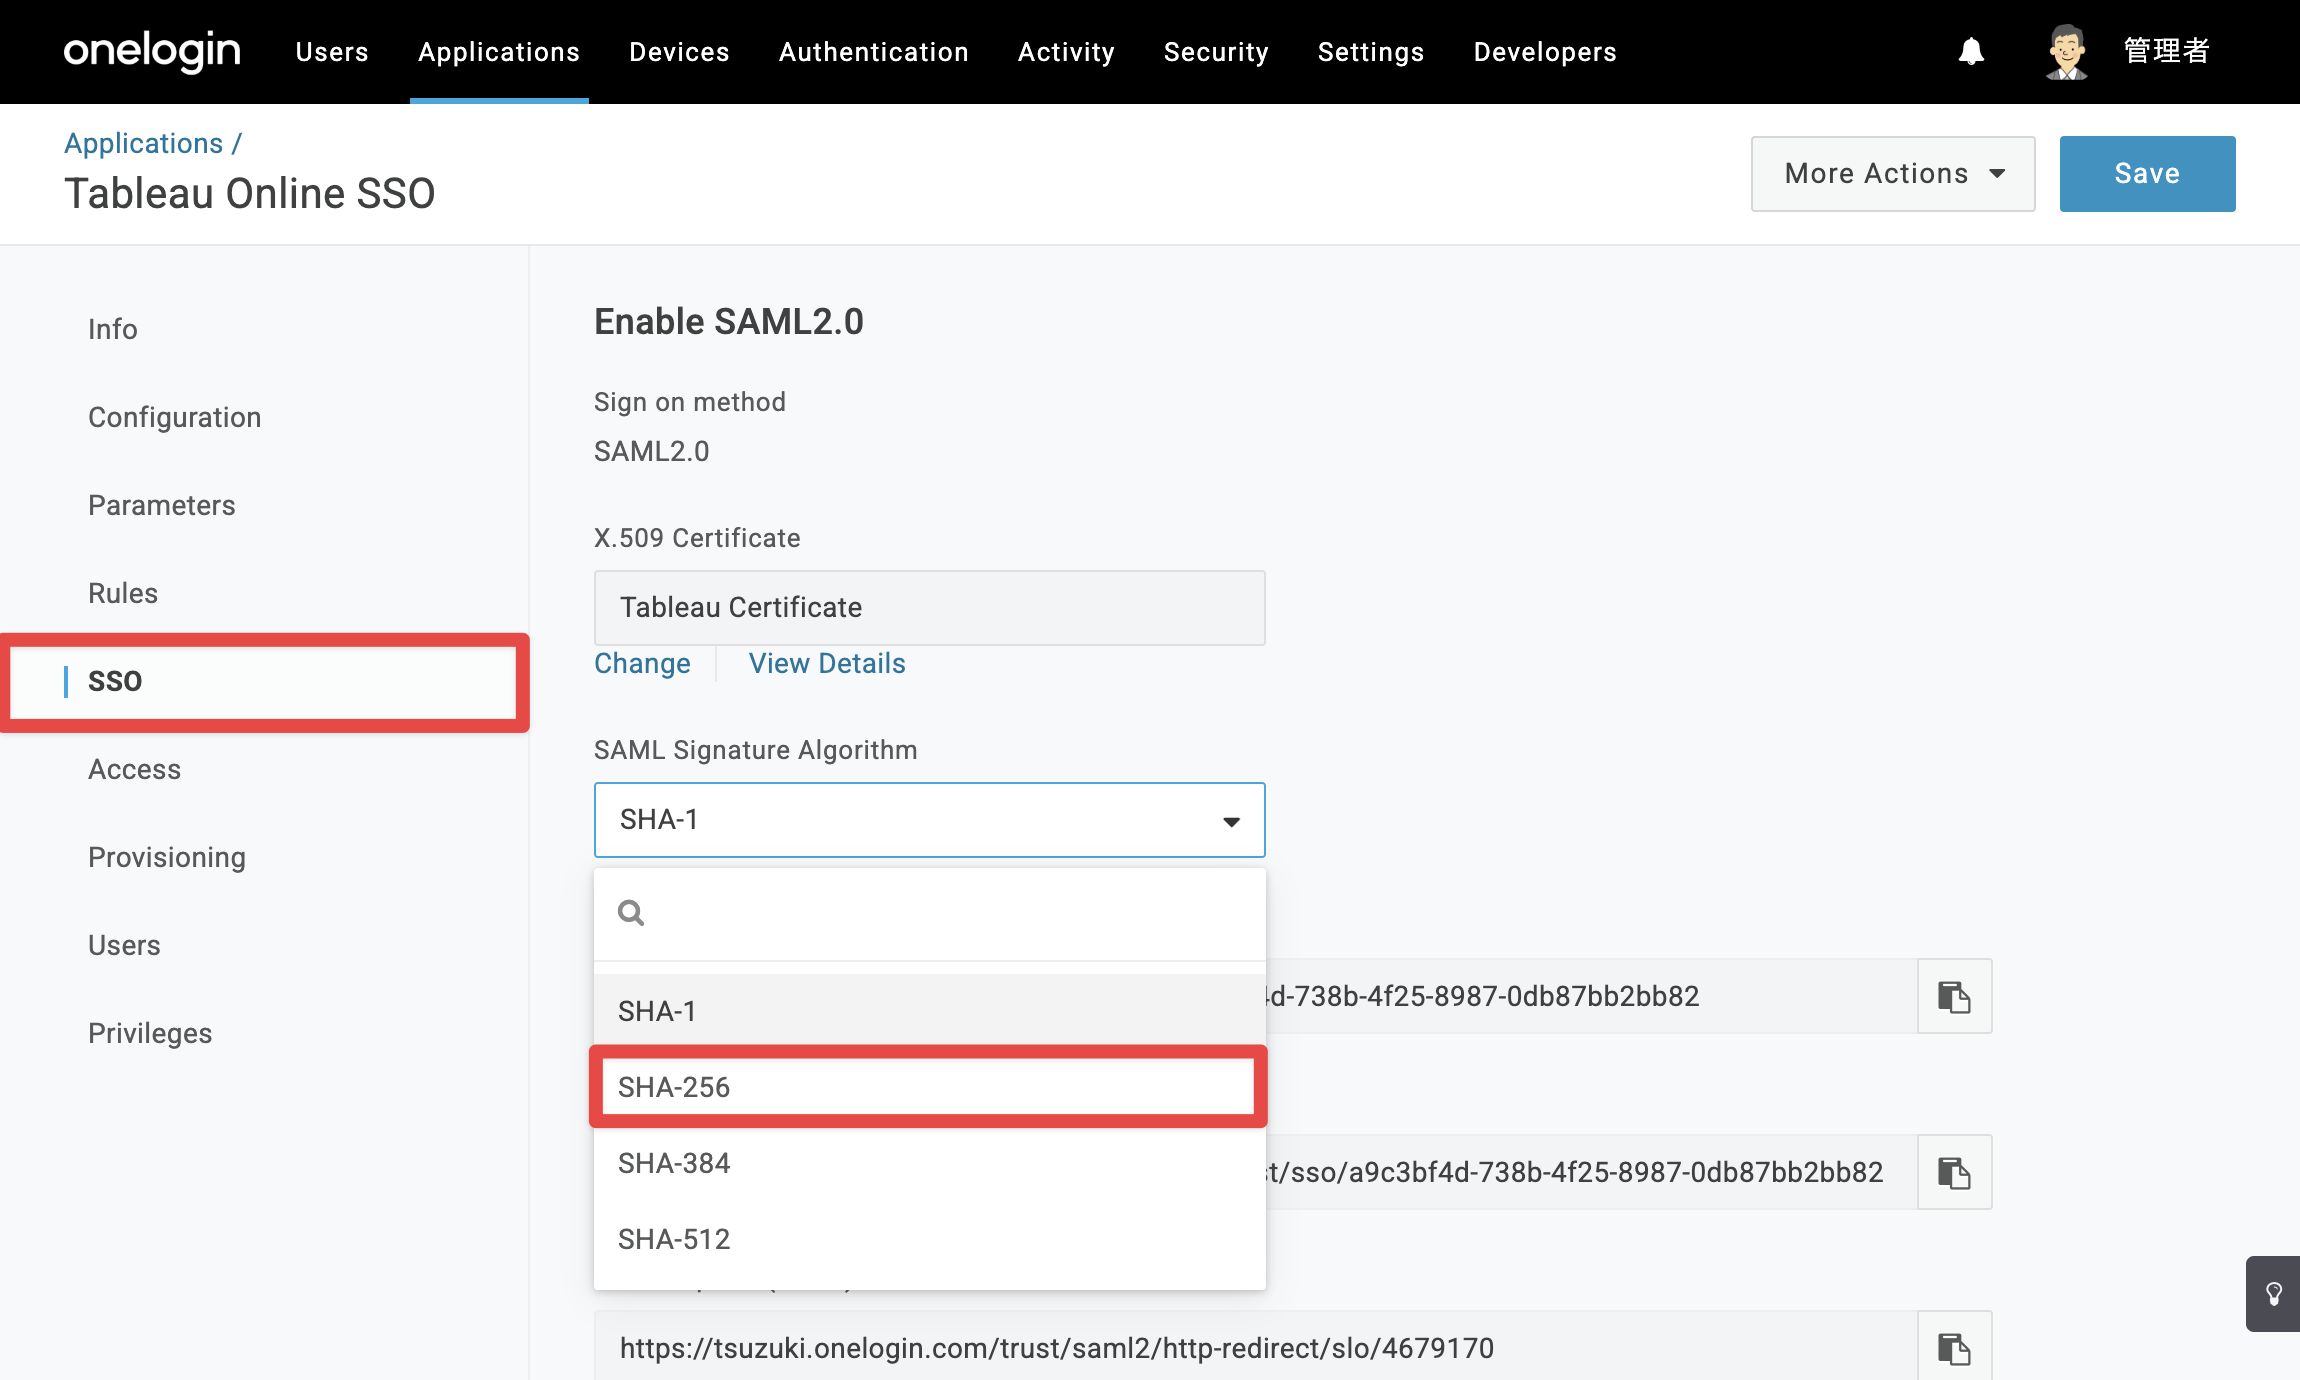2300x1380 pixels.
Task: Open the lightbulb help widget
Action: click(2273, 1294)
